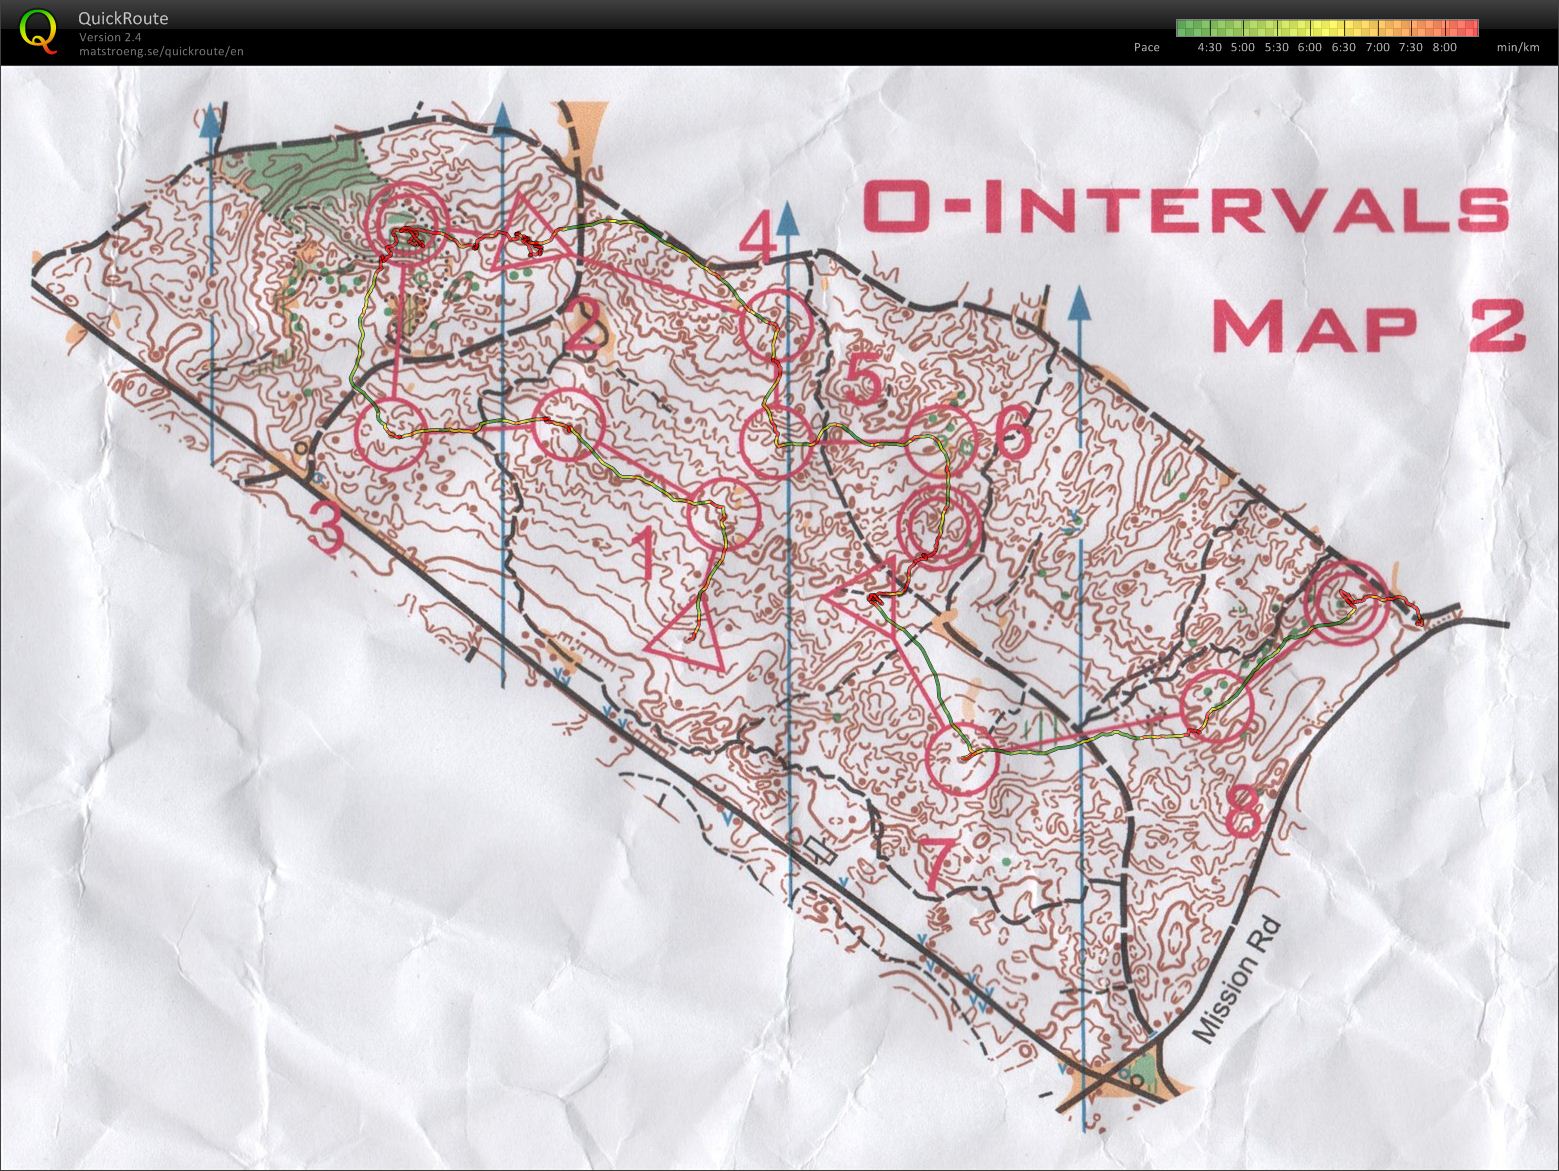Click the 5:30 pace tick label
Screen dimensions: 1559x1171
pyautogui.click(x=1276, y=47)
